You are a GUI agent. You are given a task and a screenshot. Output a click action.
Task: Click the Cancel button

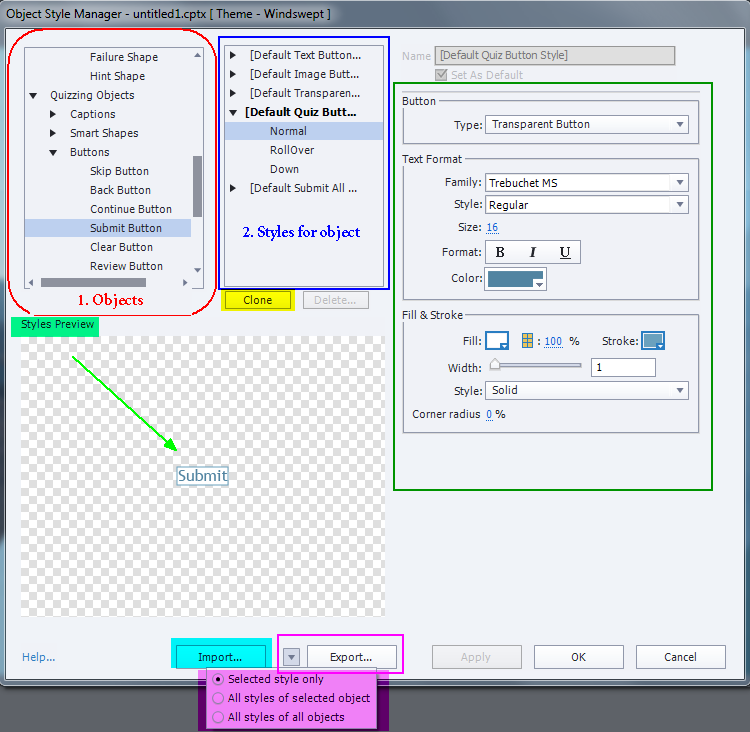click(x=680, y=657)
